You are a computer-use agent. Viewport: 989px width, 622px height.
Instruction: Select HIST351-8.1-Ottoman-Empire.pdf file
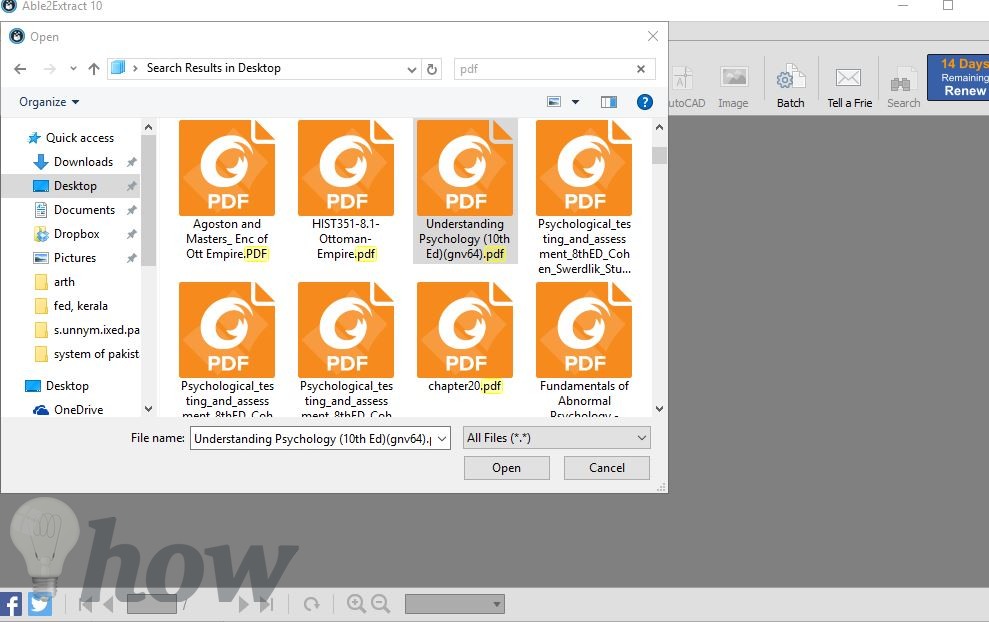(x=346, y=191)
